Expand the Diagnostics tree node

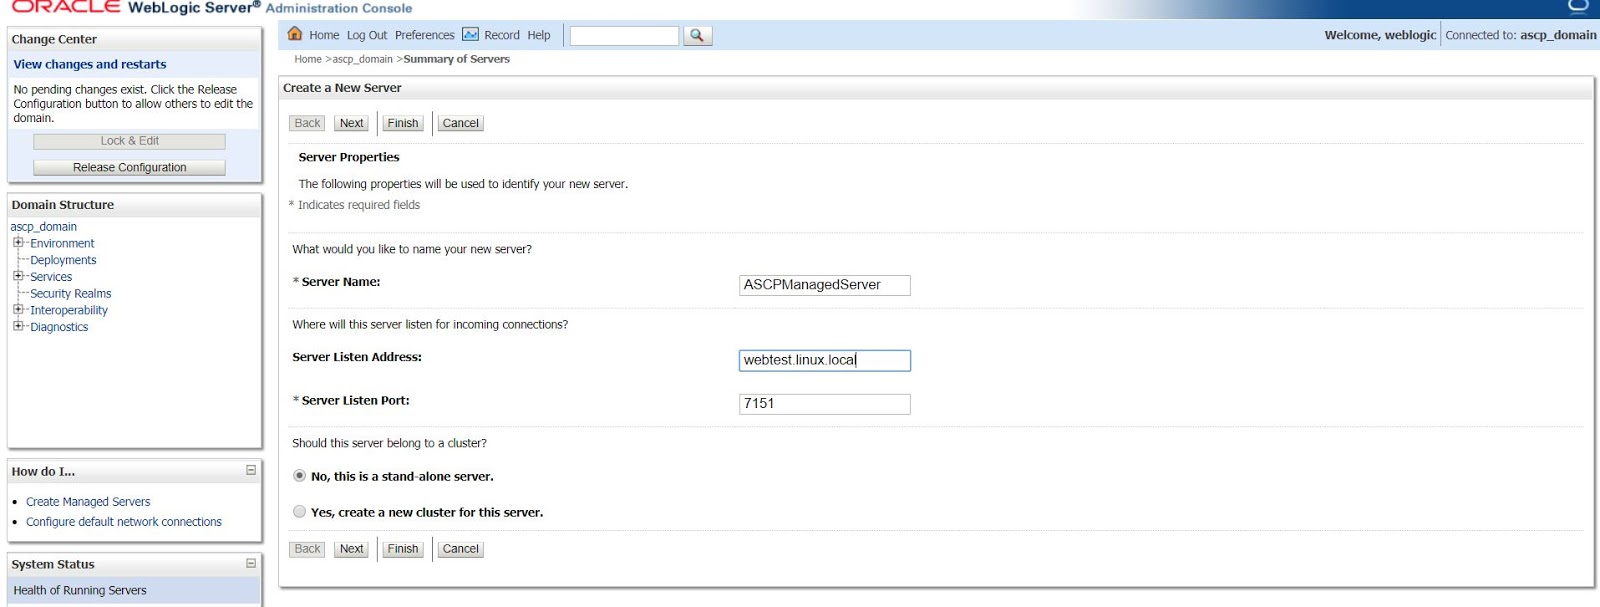(18, 326)
